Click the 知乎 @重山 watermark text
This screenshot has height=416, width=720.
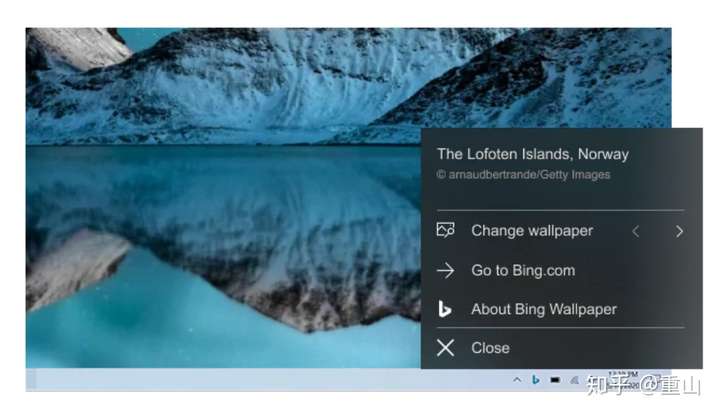pos(643,385)
